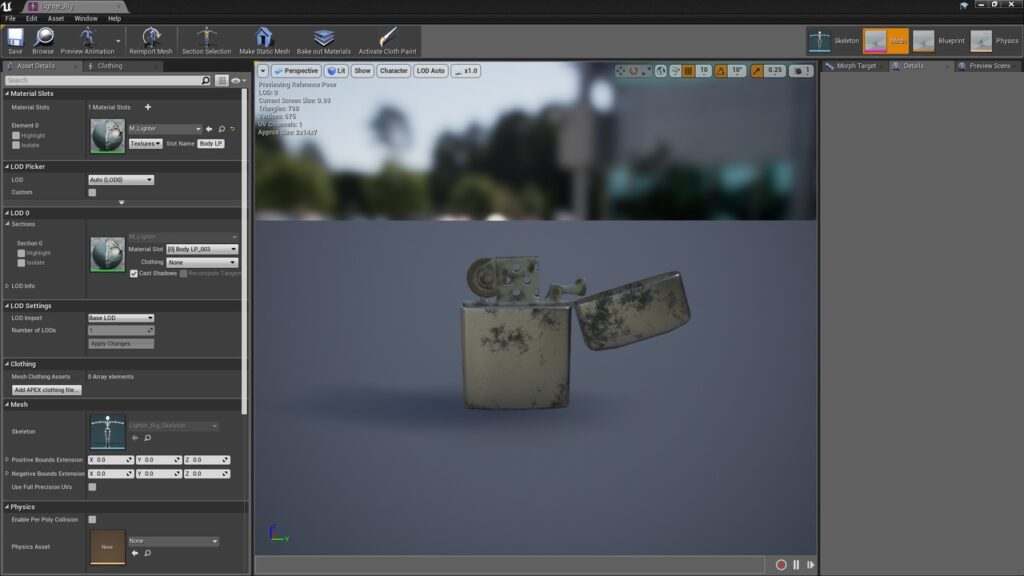Open the LOD Import Base LOD dropdown
Image resolution: width=1024 pixels, height=576 pixels.
[x=121, y=318]
